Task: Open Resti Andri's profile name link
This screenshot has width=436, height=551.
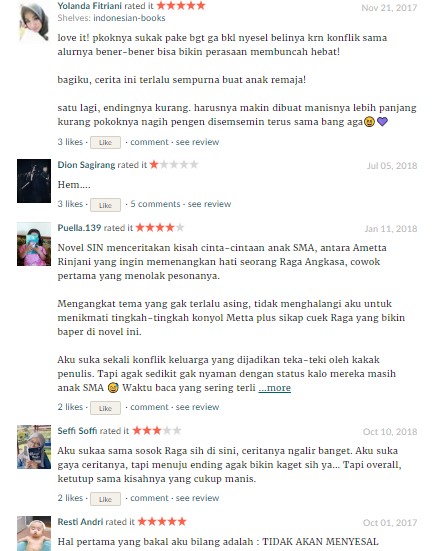Action: (x=80, y=522)
